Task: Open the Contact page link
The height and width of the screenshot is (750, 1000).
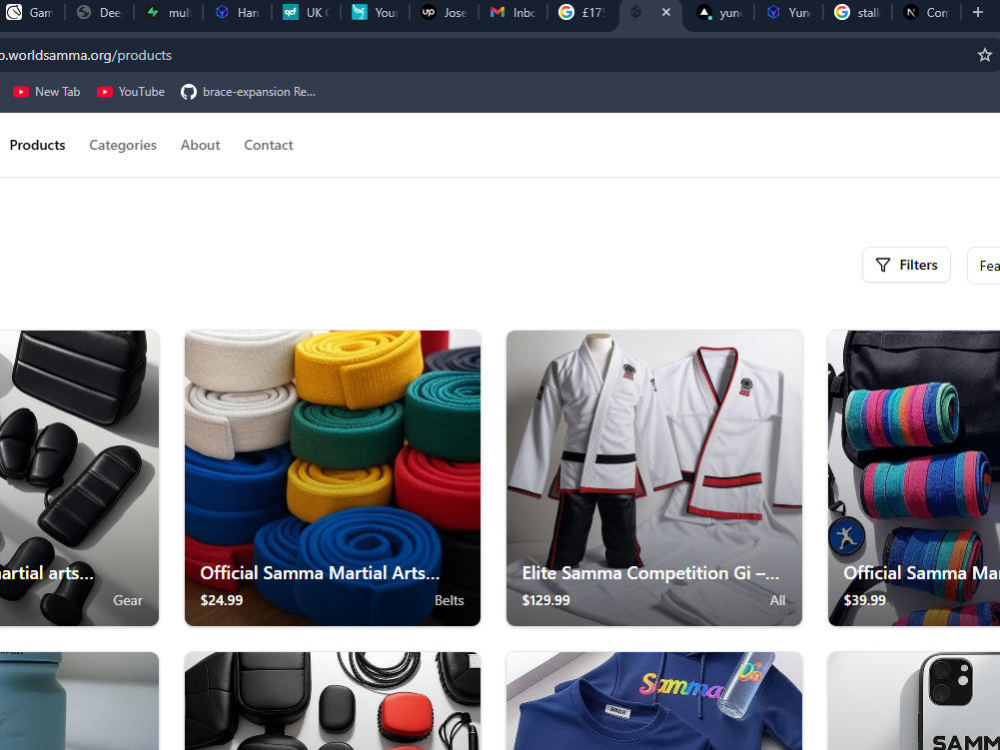Action: tap(268, 145)
